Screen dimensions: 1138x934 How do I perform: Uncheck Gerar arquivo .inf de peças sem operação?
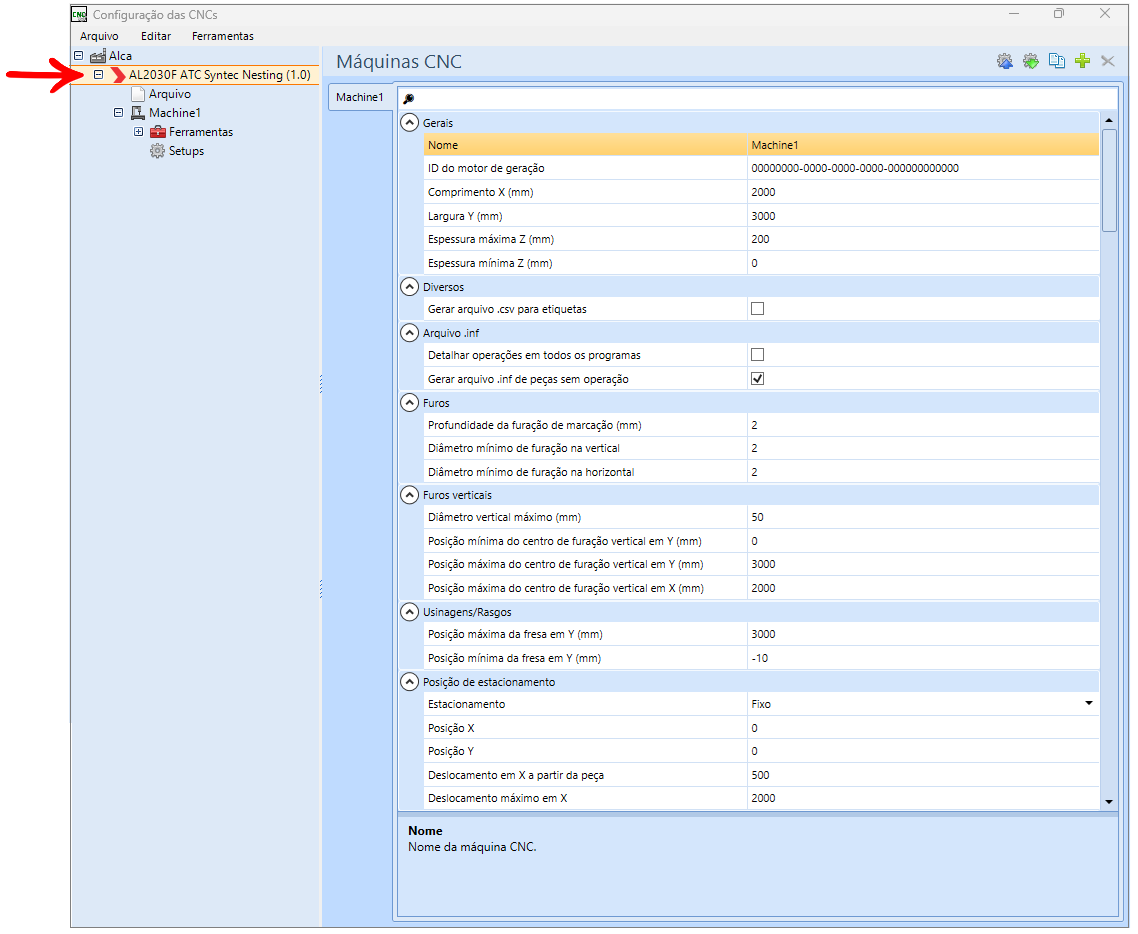point(757,379)
